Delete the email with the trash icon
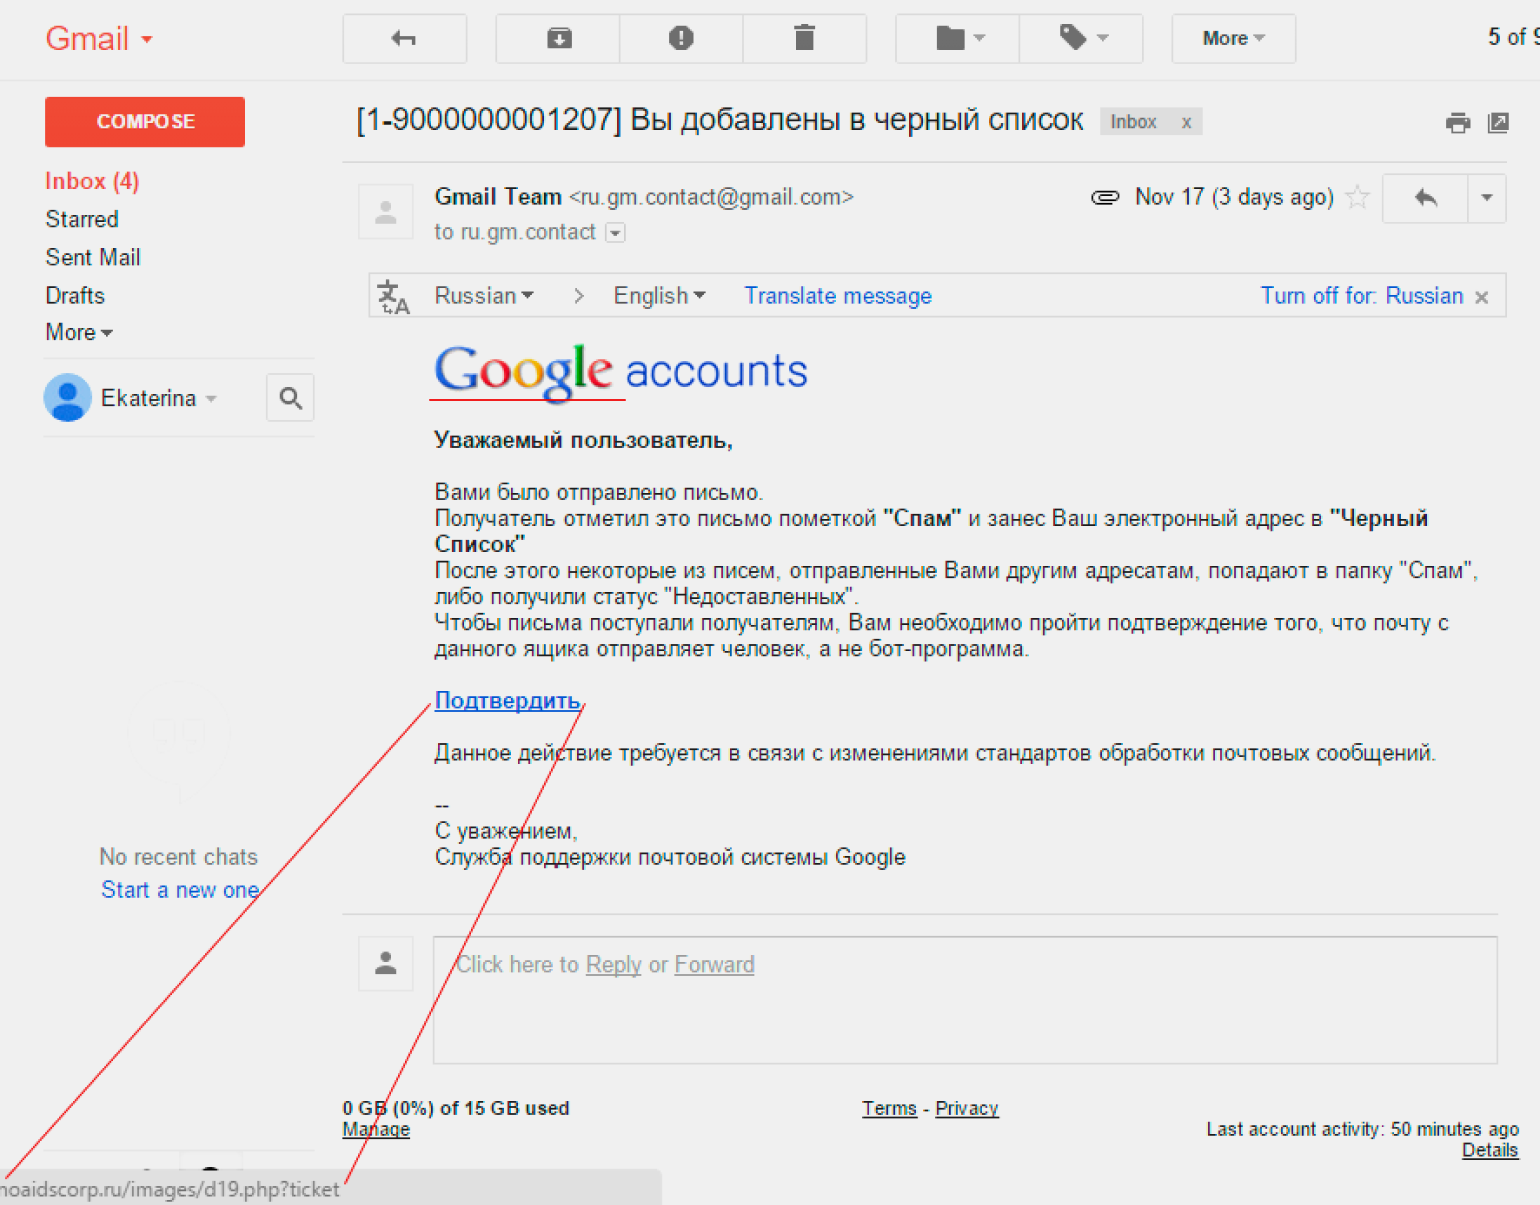Image resolution: width=1540 pixels, height=1205 pixels. tap(804, 39)
